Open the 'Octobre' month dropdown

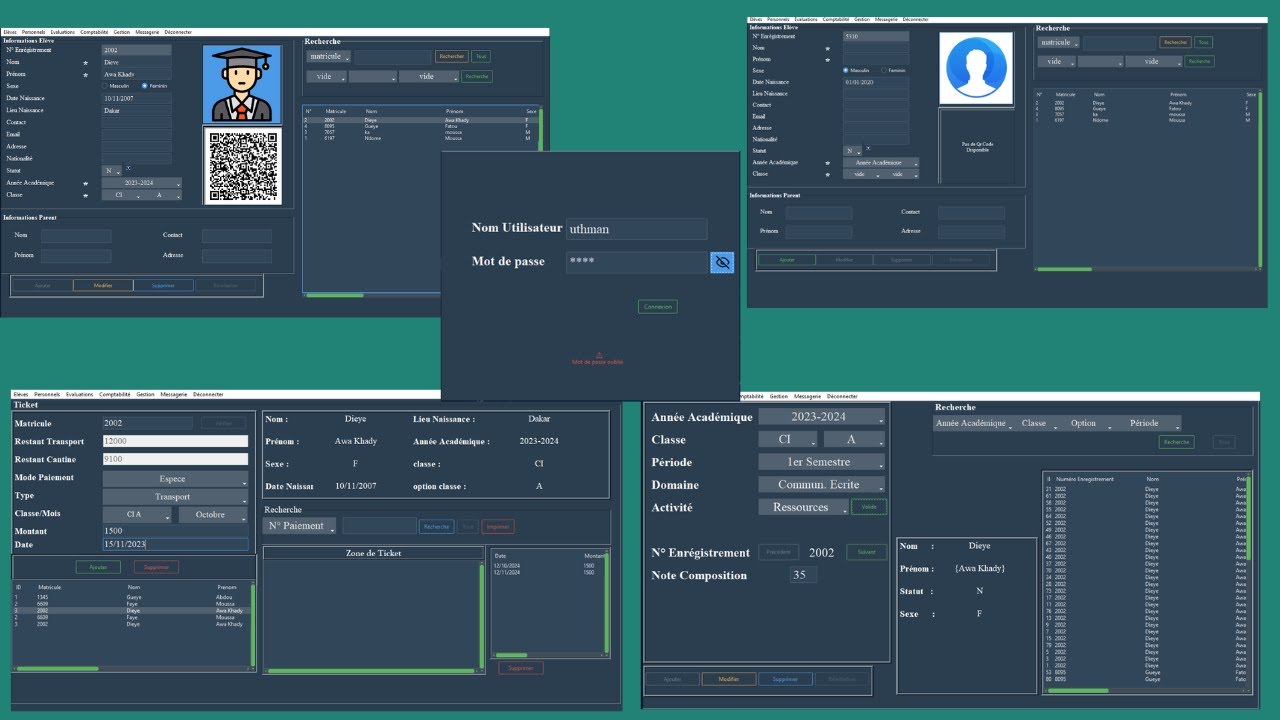coord(213,515)
